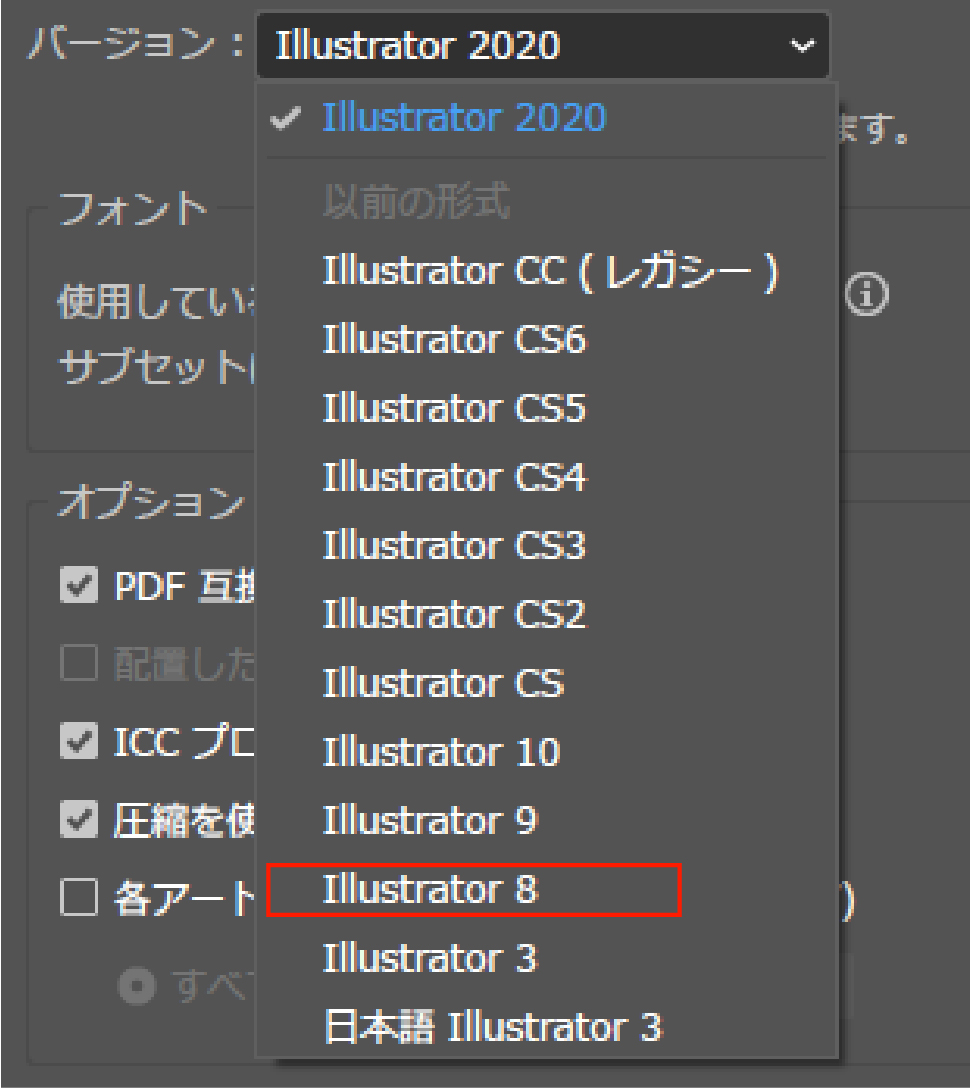
Task: Pick Illustrator 9 from list
Action: click(430, 820)
